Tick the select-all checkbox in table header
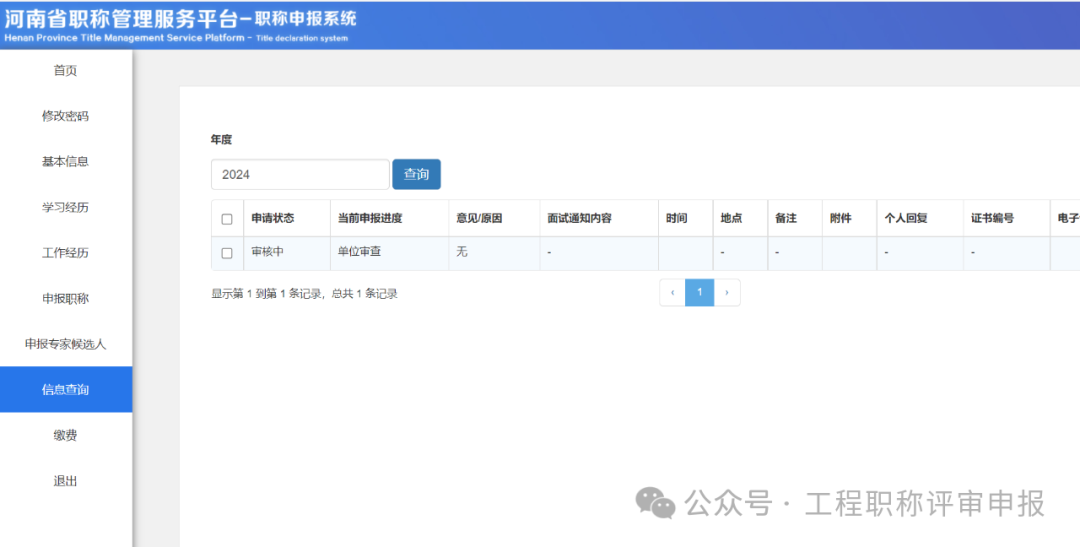1080x547 pixels. pyautogui.click(x=227, y=219)
